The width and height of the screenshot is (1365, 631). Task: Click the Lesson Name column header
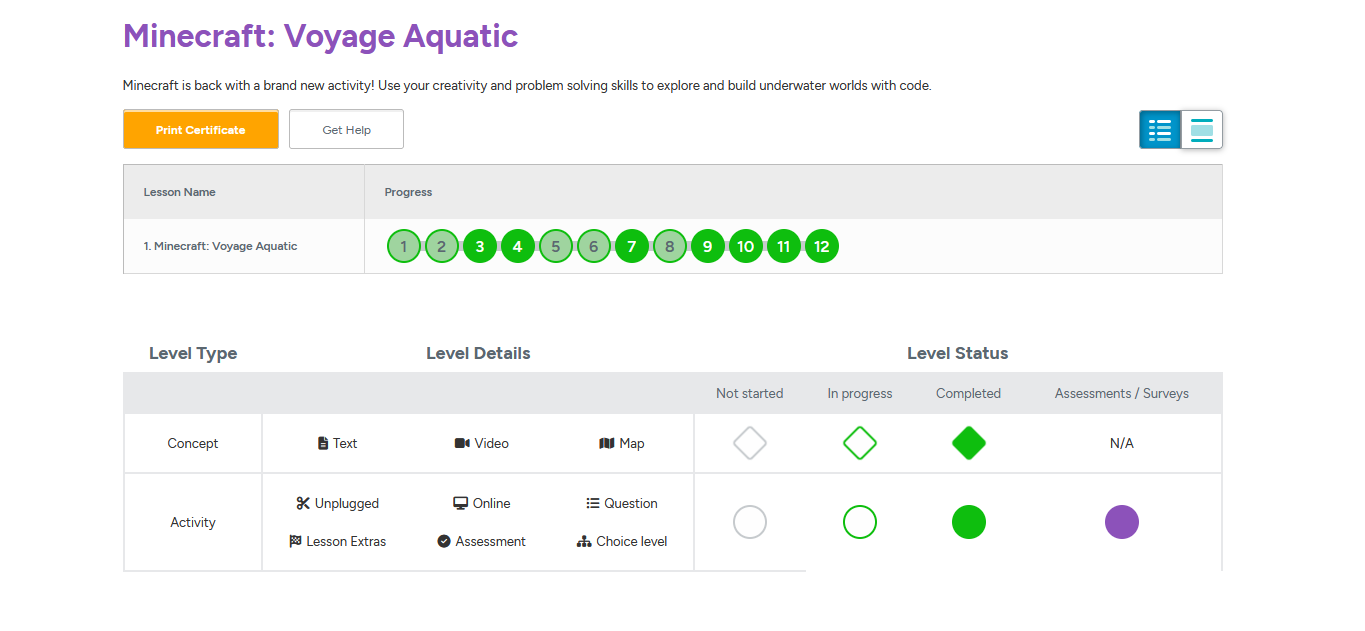point(180,192)
